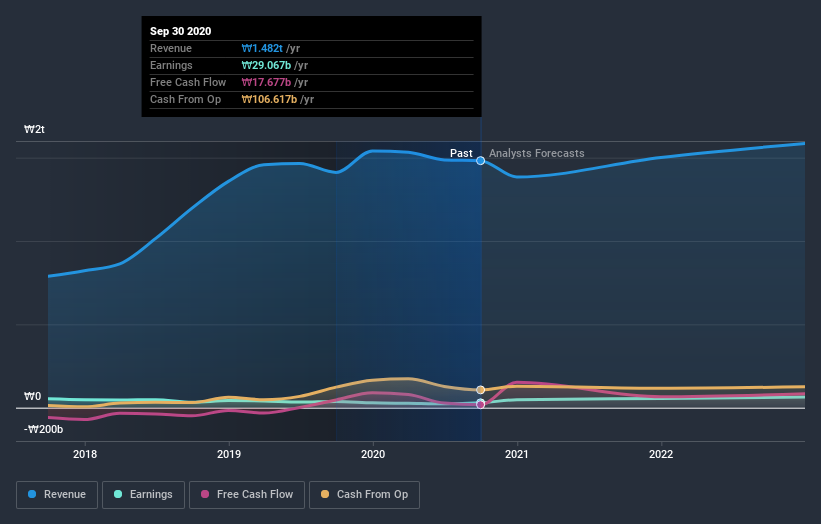Click the Free Cash Flow value ₩17.677b
This screenshot has height=524, width=821.
[x=266, y=82]
